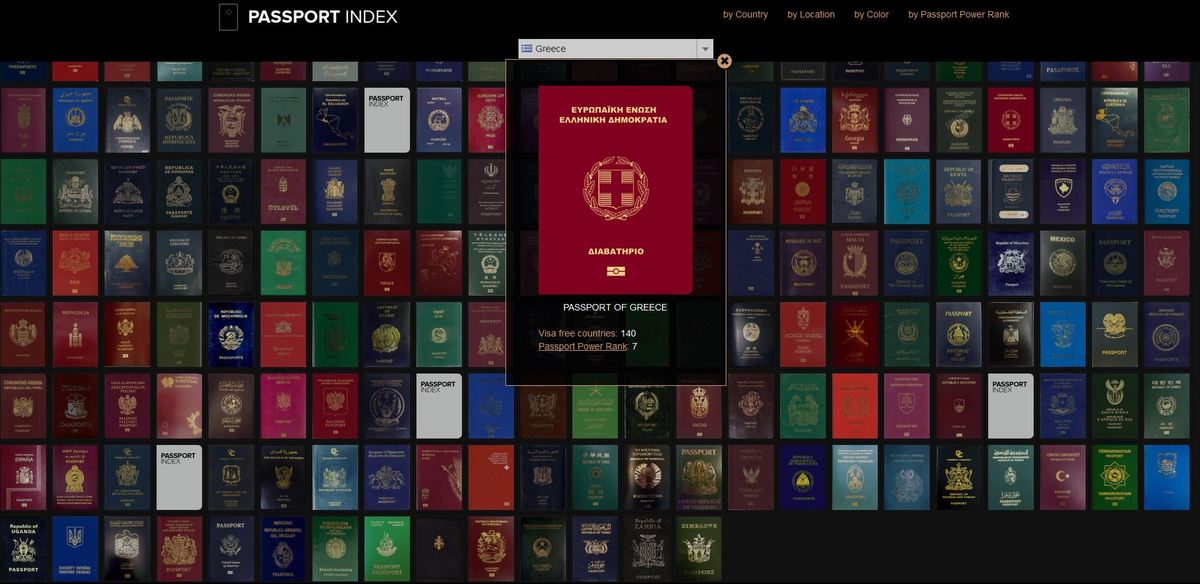Viewport: 1200px width, 584px height.
Task: Open by Passport Power Rank in navigation
Action: 958,14
